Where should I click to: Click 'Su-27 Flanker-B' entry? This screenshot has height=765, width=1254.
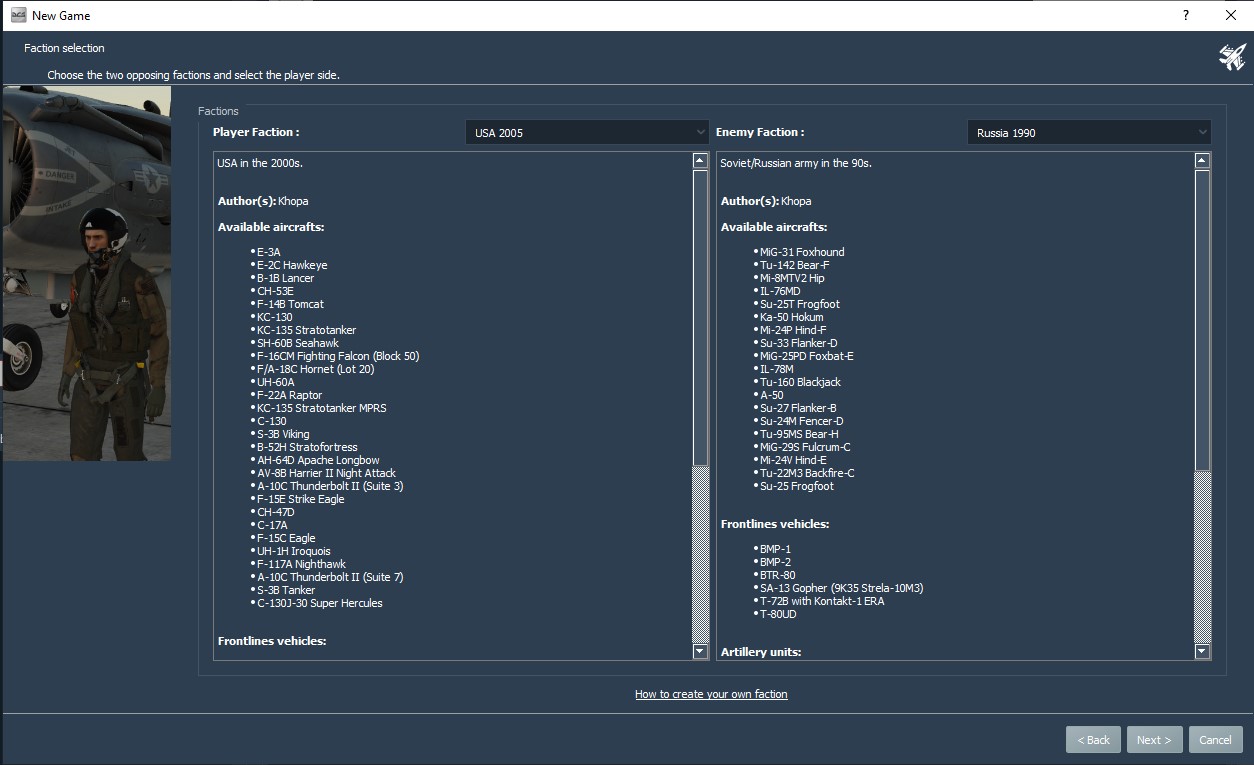(x=798, y=408)
